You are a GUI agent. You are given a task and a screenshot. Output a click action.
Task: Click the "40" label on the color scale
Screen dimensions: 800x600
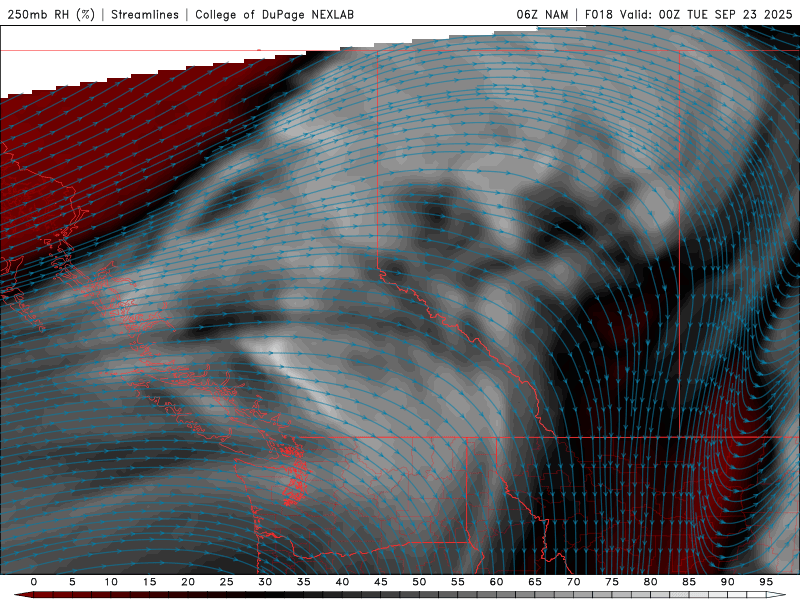(x=342, y=582)
